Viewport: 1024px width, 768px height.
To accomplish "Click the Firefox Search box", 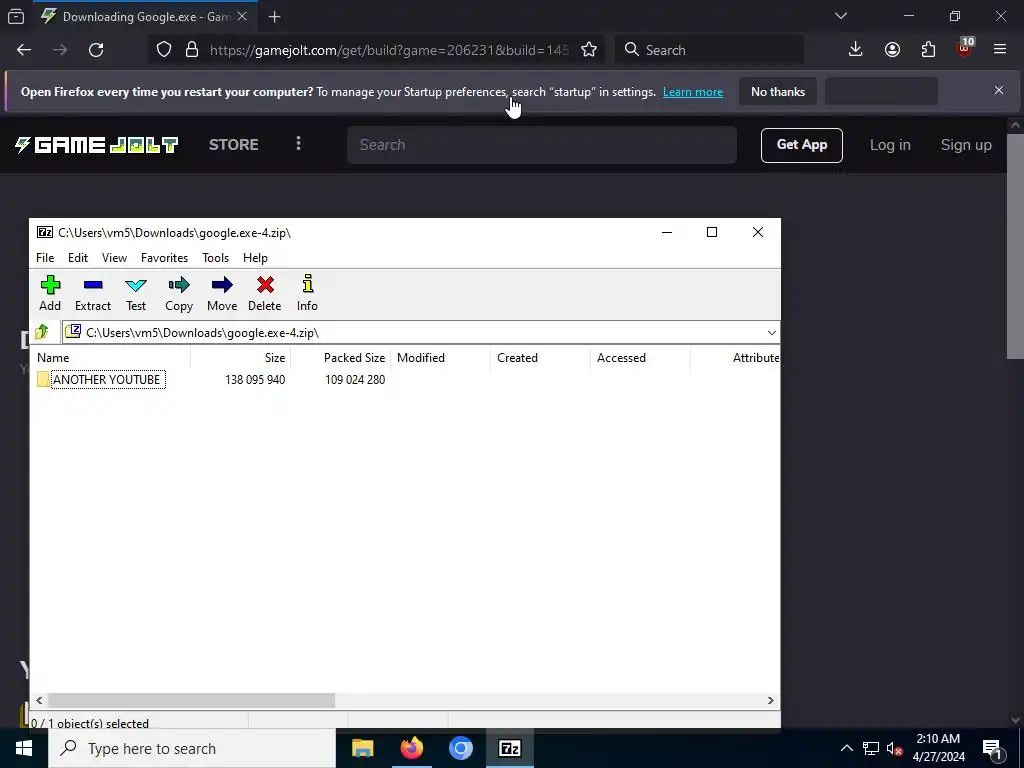I will pyautogui.click(x=710, y=50).
